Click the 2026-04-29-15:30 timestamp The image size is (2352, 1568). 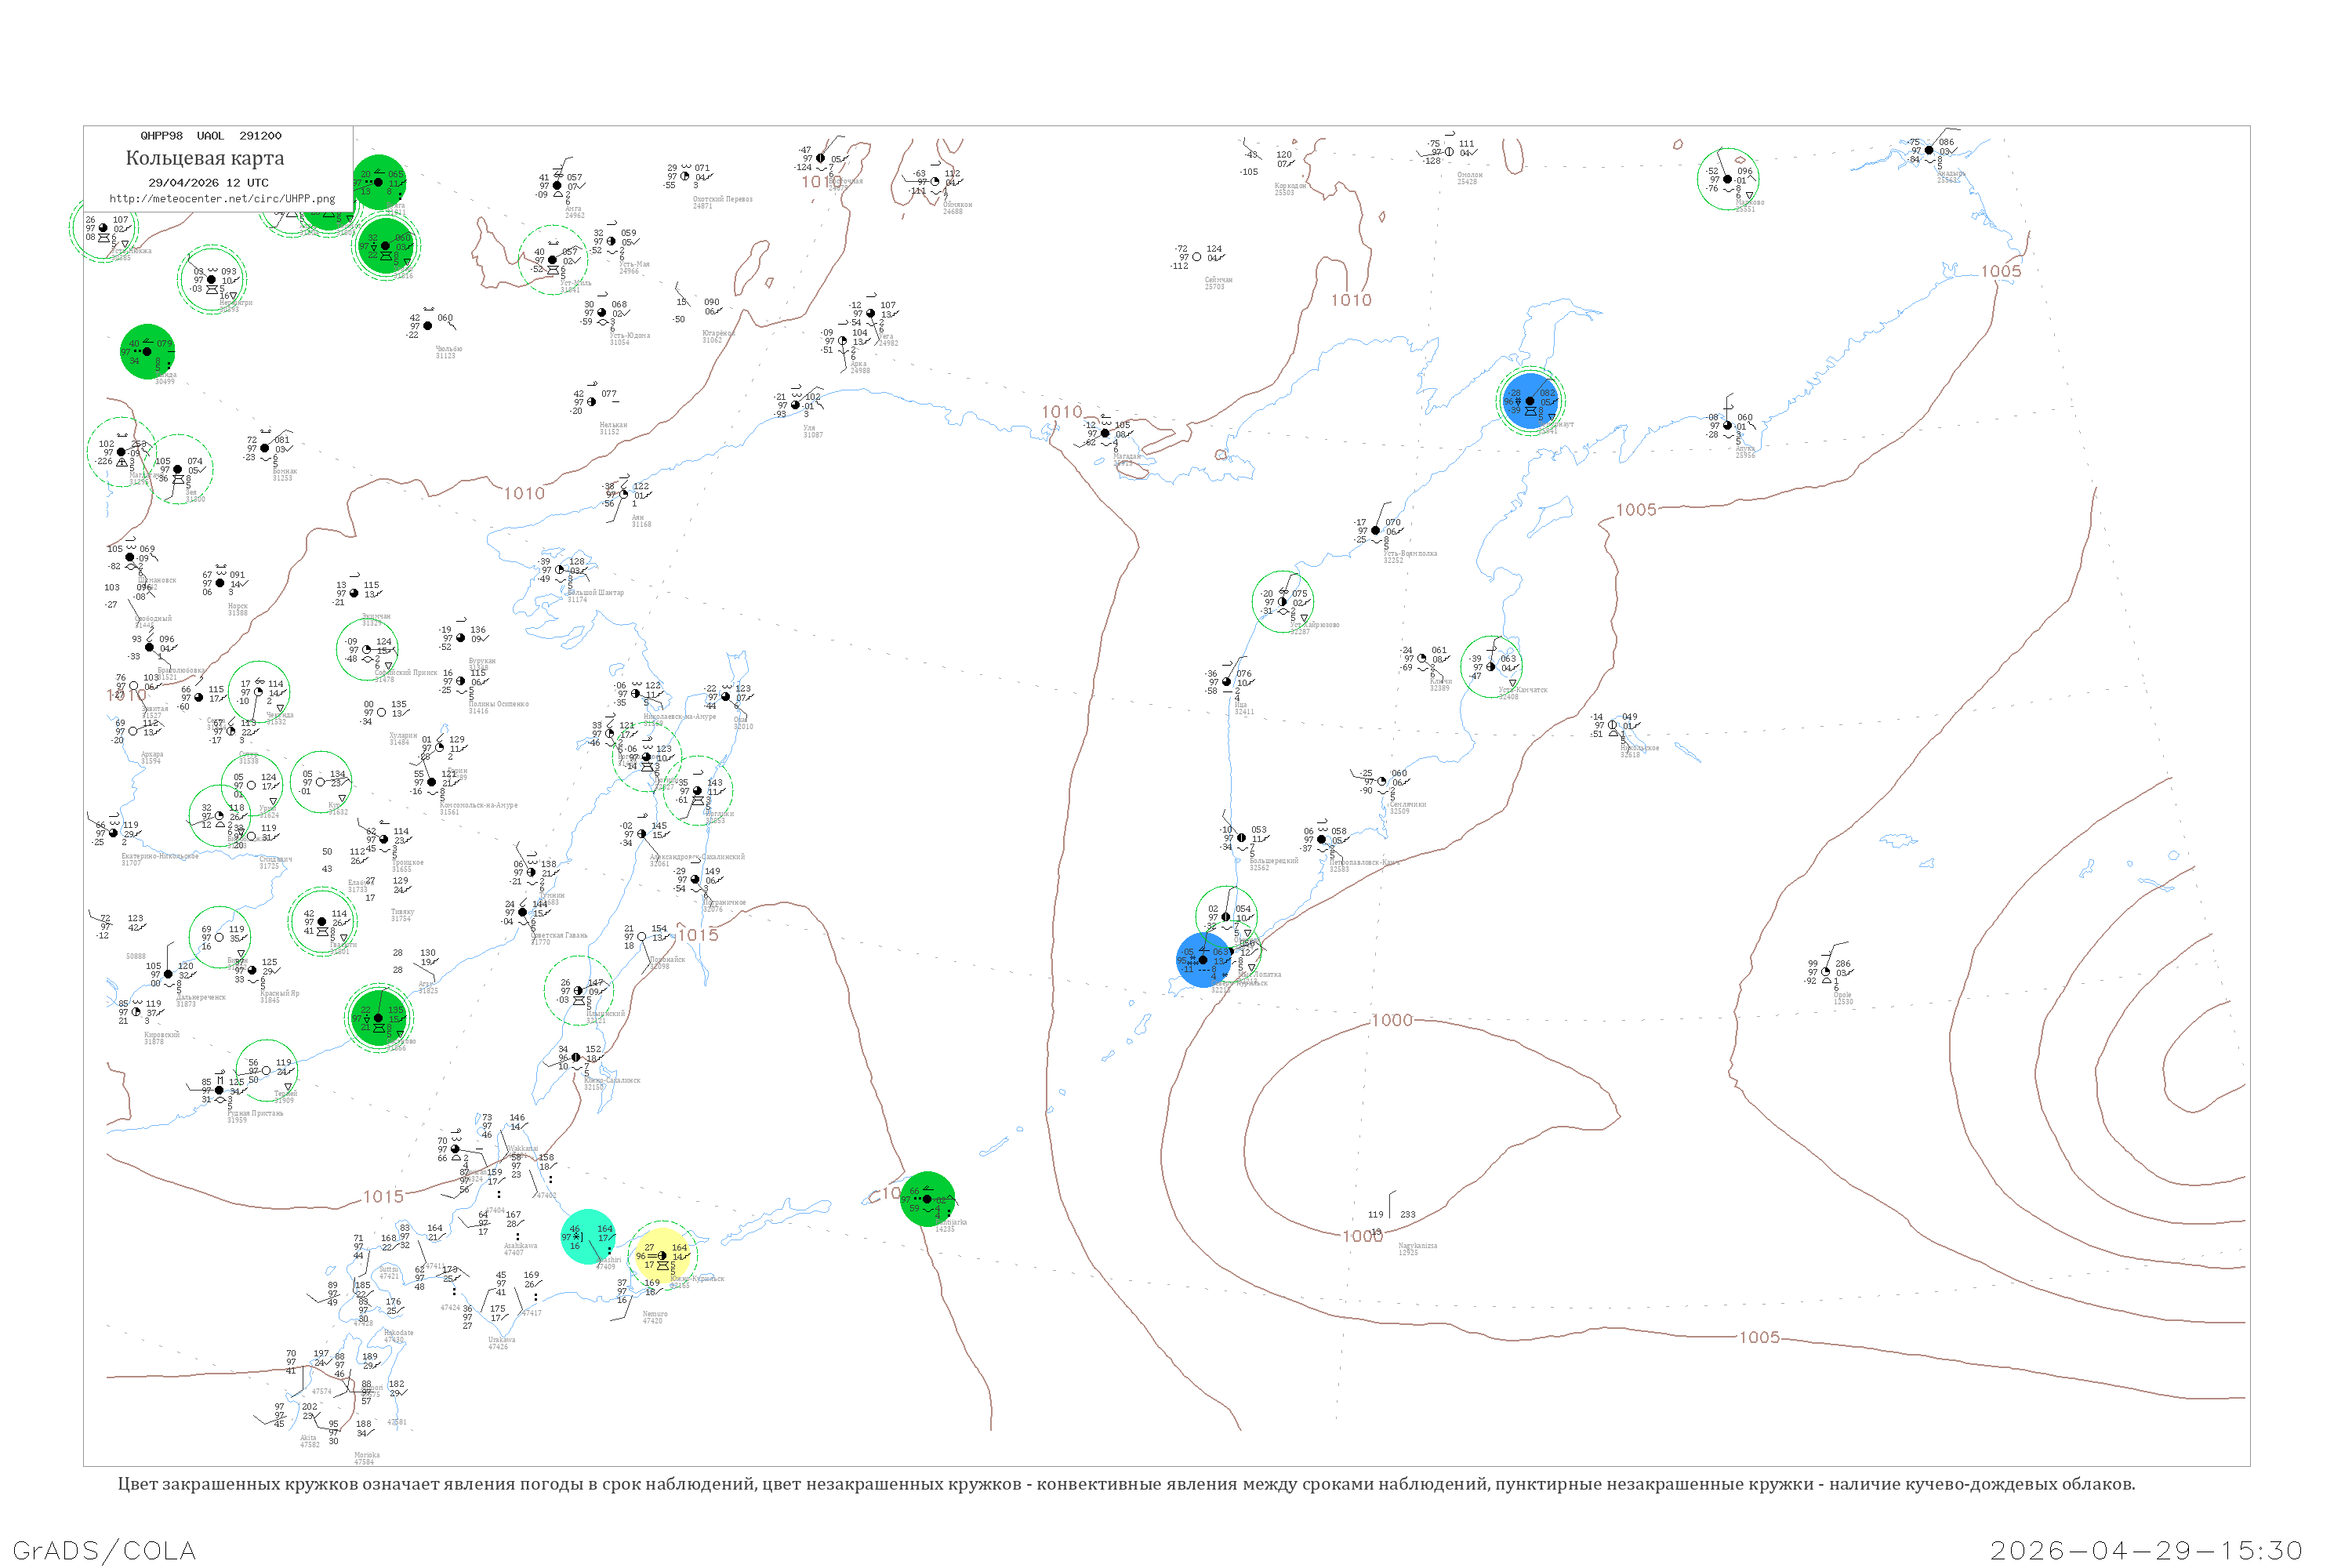2146,1550
